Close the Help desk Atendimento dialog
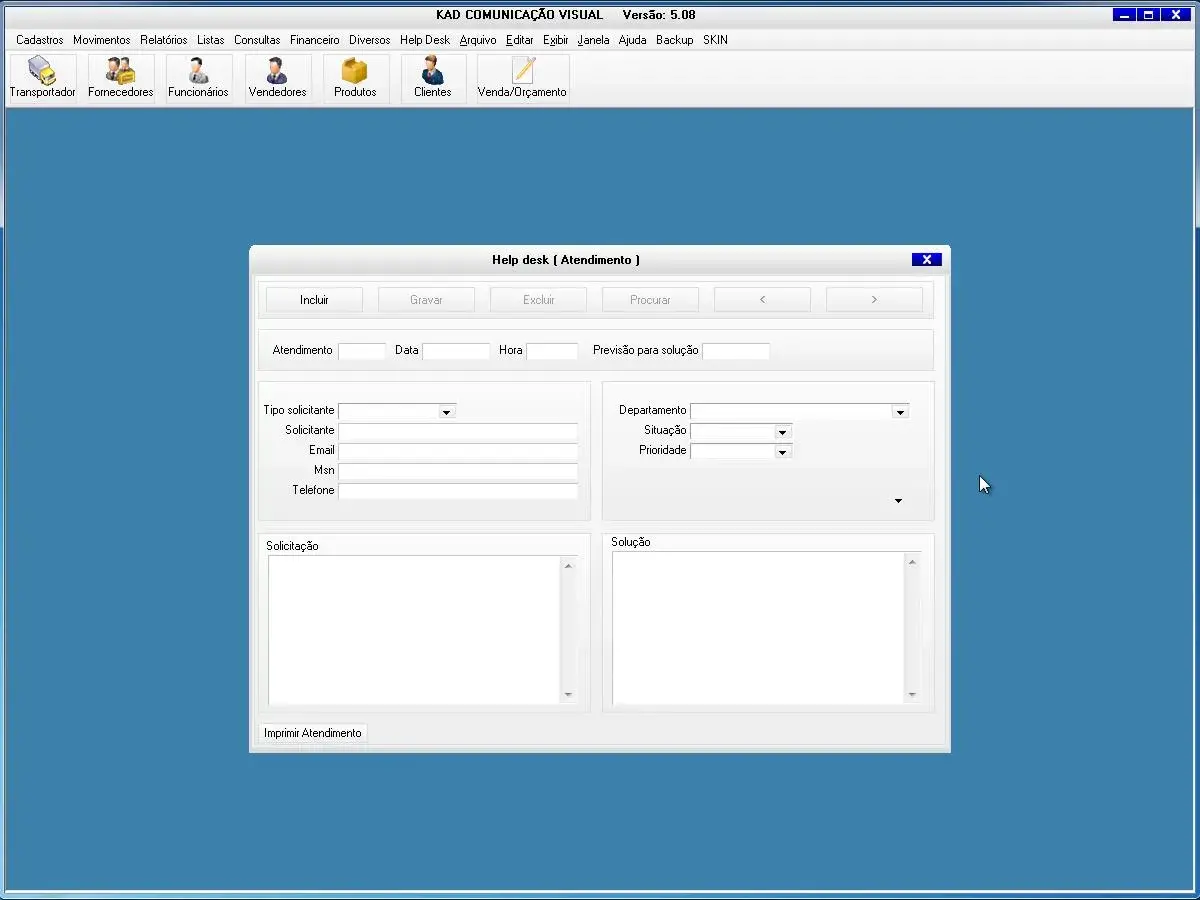The width and height of the screenshot is (1200, 900). click(926, 260)
